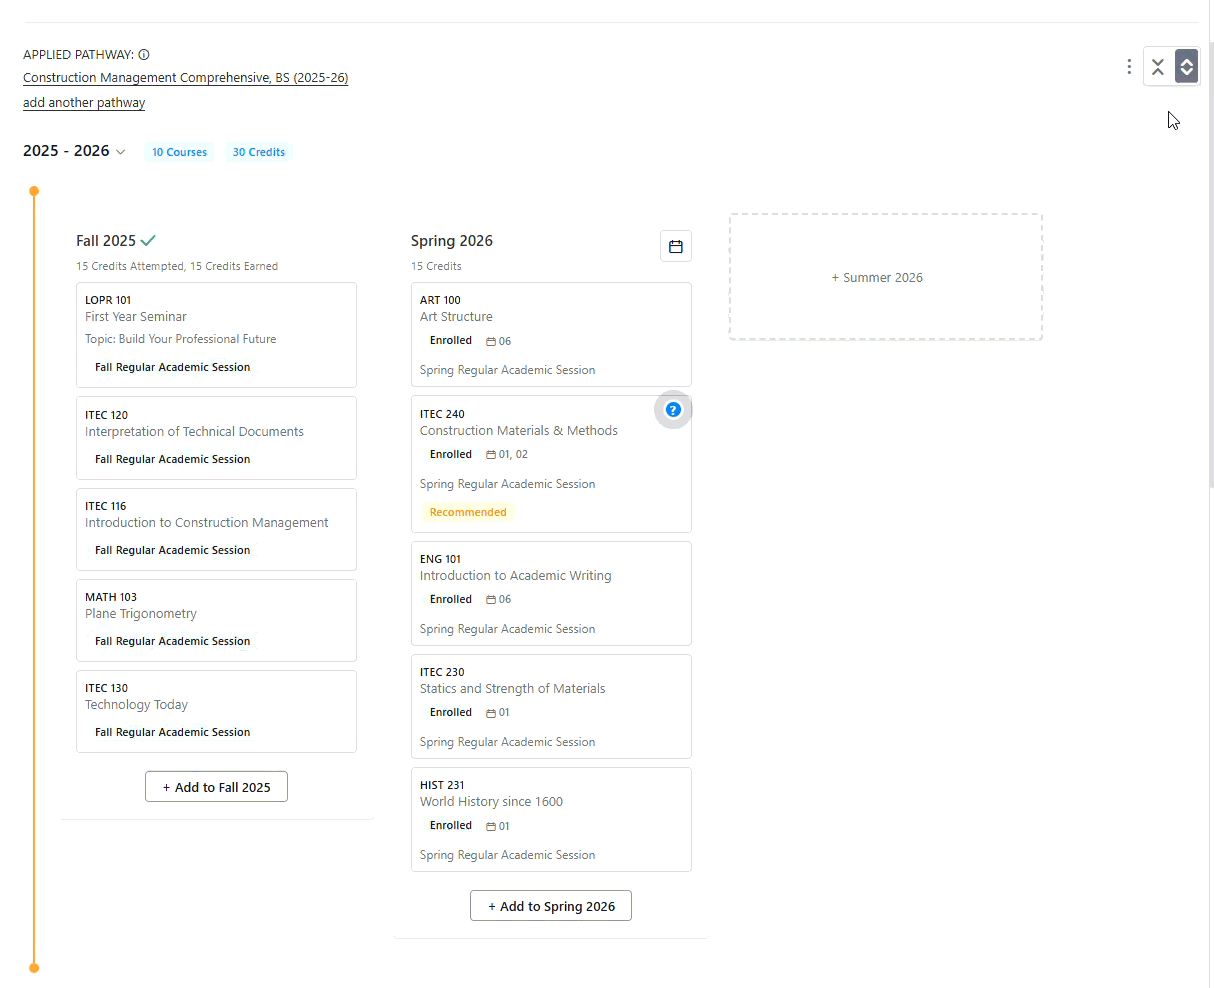Open the LOPR 101 First Year Seminar card
The width and height of the screenshot is (1214, 988).
(x=216, y=335)
